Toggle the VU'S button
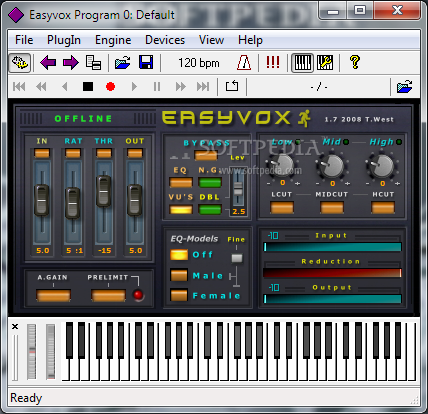The width and height of the screenshot is (428, 414). pyautogui.click(x=181, y=209)
